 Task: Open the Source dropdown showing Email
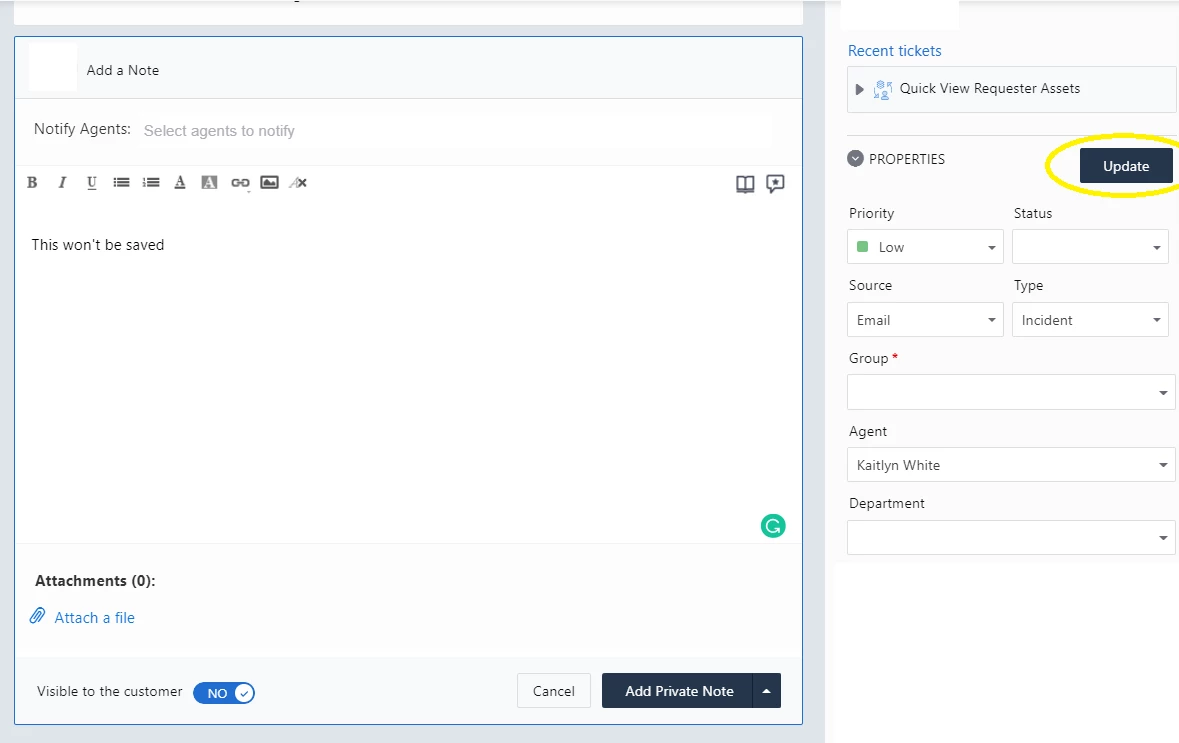pyautogui.click(x=925, y=320)
